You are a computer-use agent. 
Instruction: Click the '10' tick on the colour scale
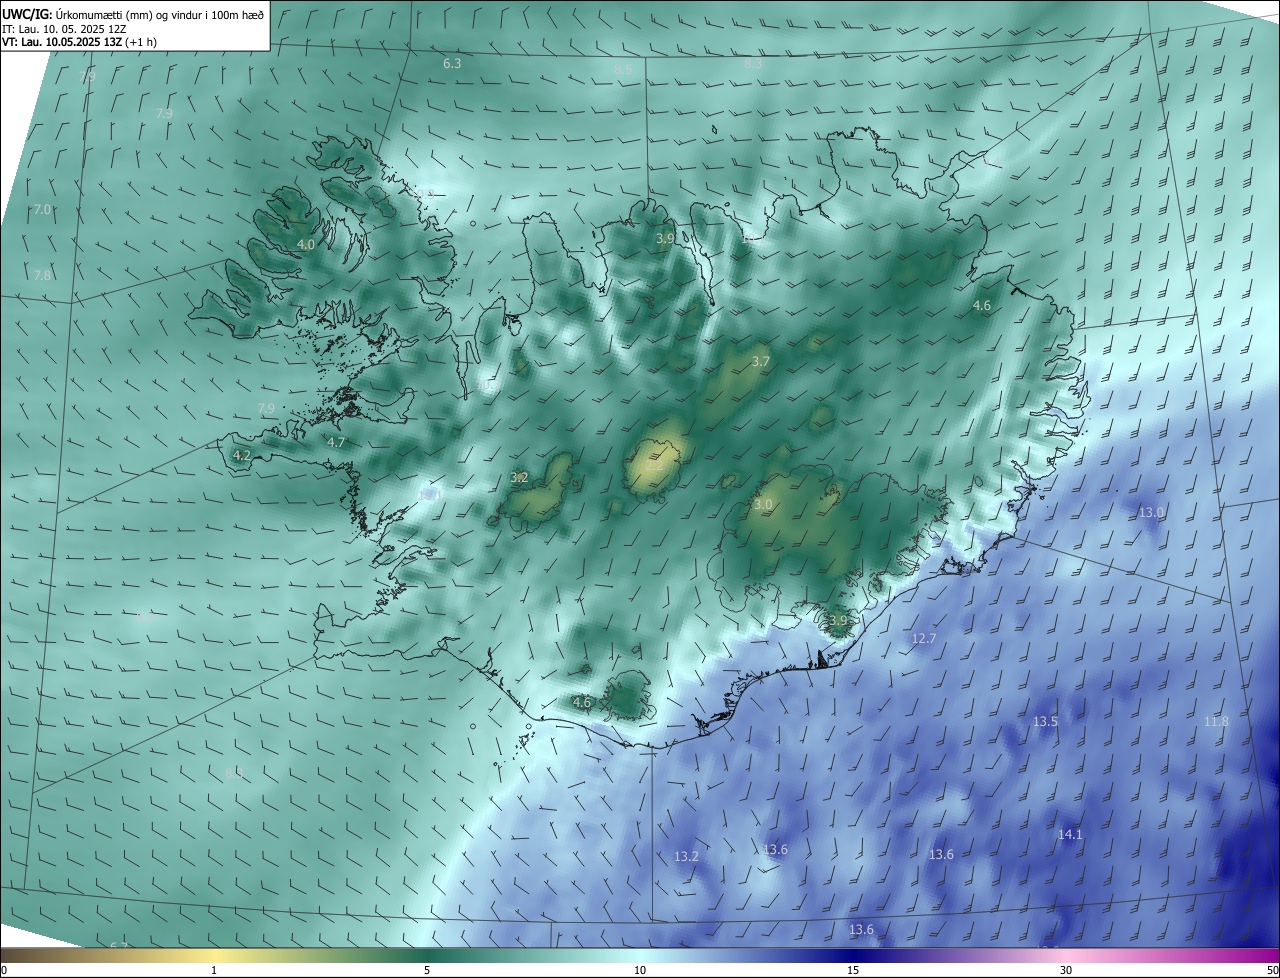640,970
